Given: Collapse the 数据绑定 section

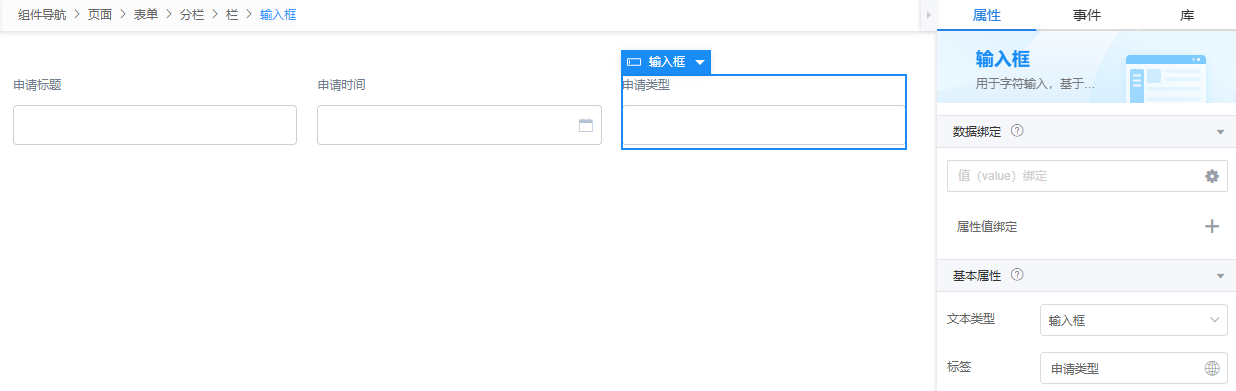Looking at the screenshot, I should pyautogui.click(x=1220, y=132).
